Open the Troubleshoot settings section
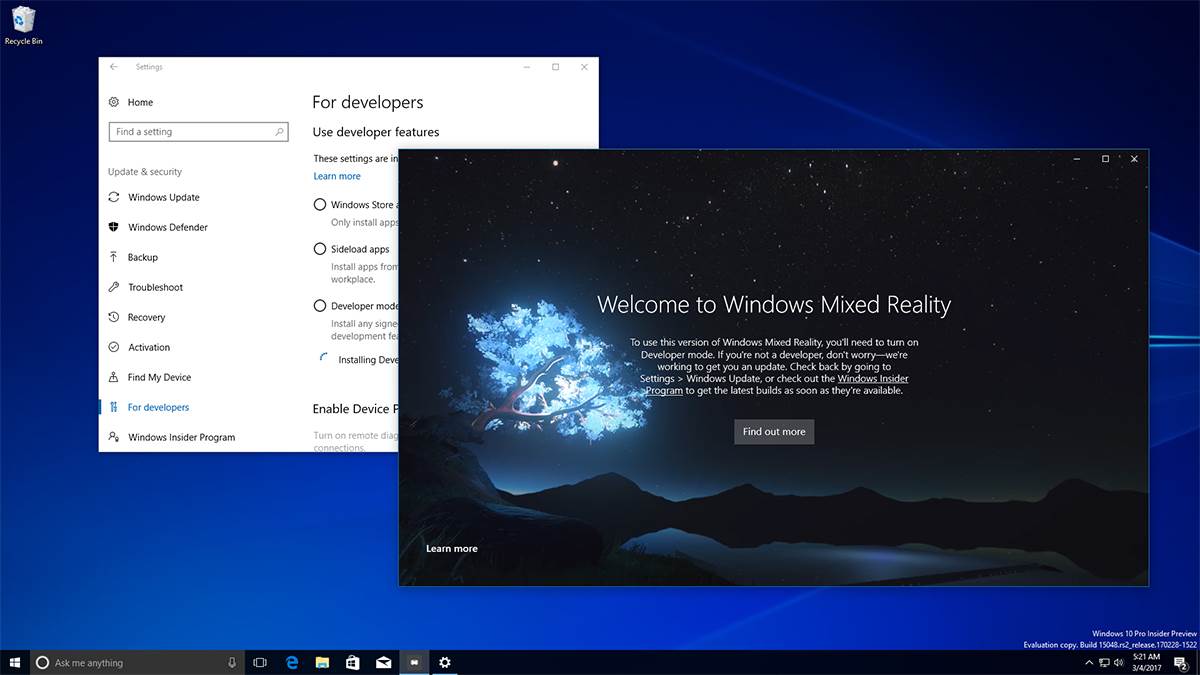 155,287
